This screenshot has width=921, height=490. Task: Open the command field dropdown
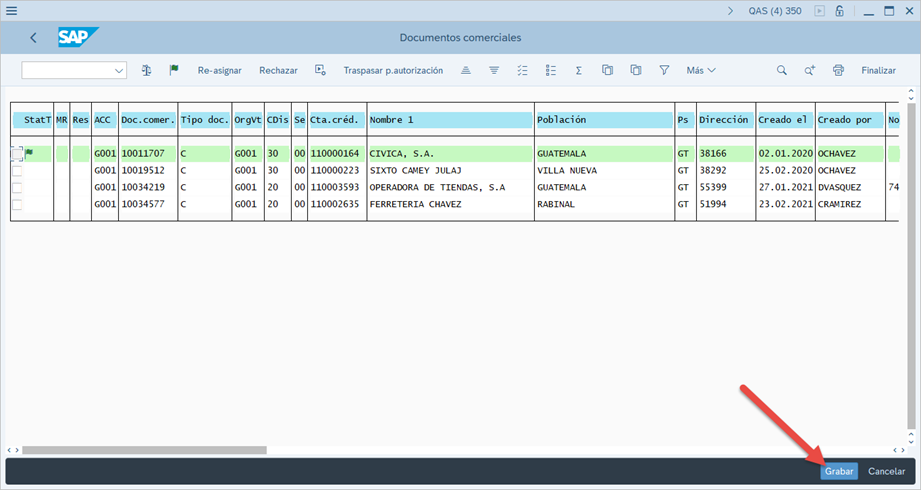pyautogui.click(x=120, y=70)
